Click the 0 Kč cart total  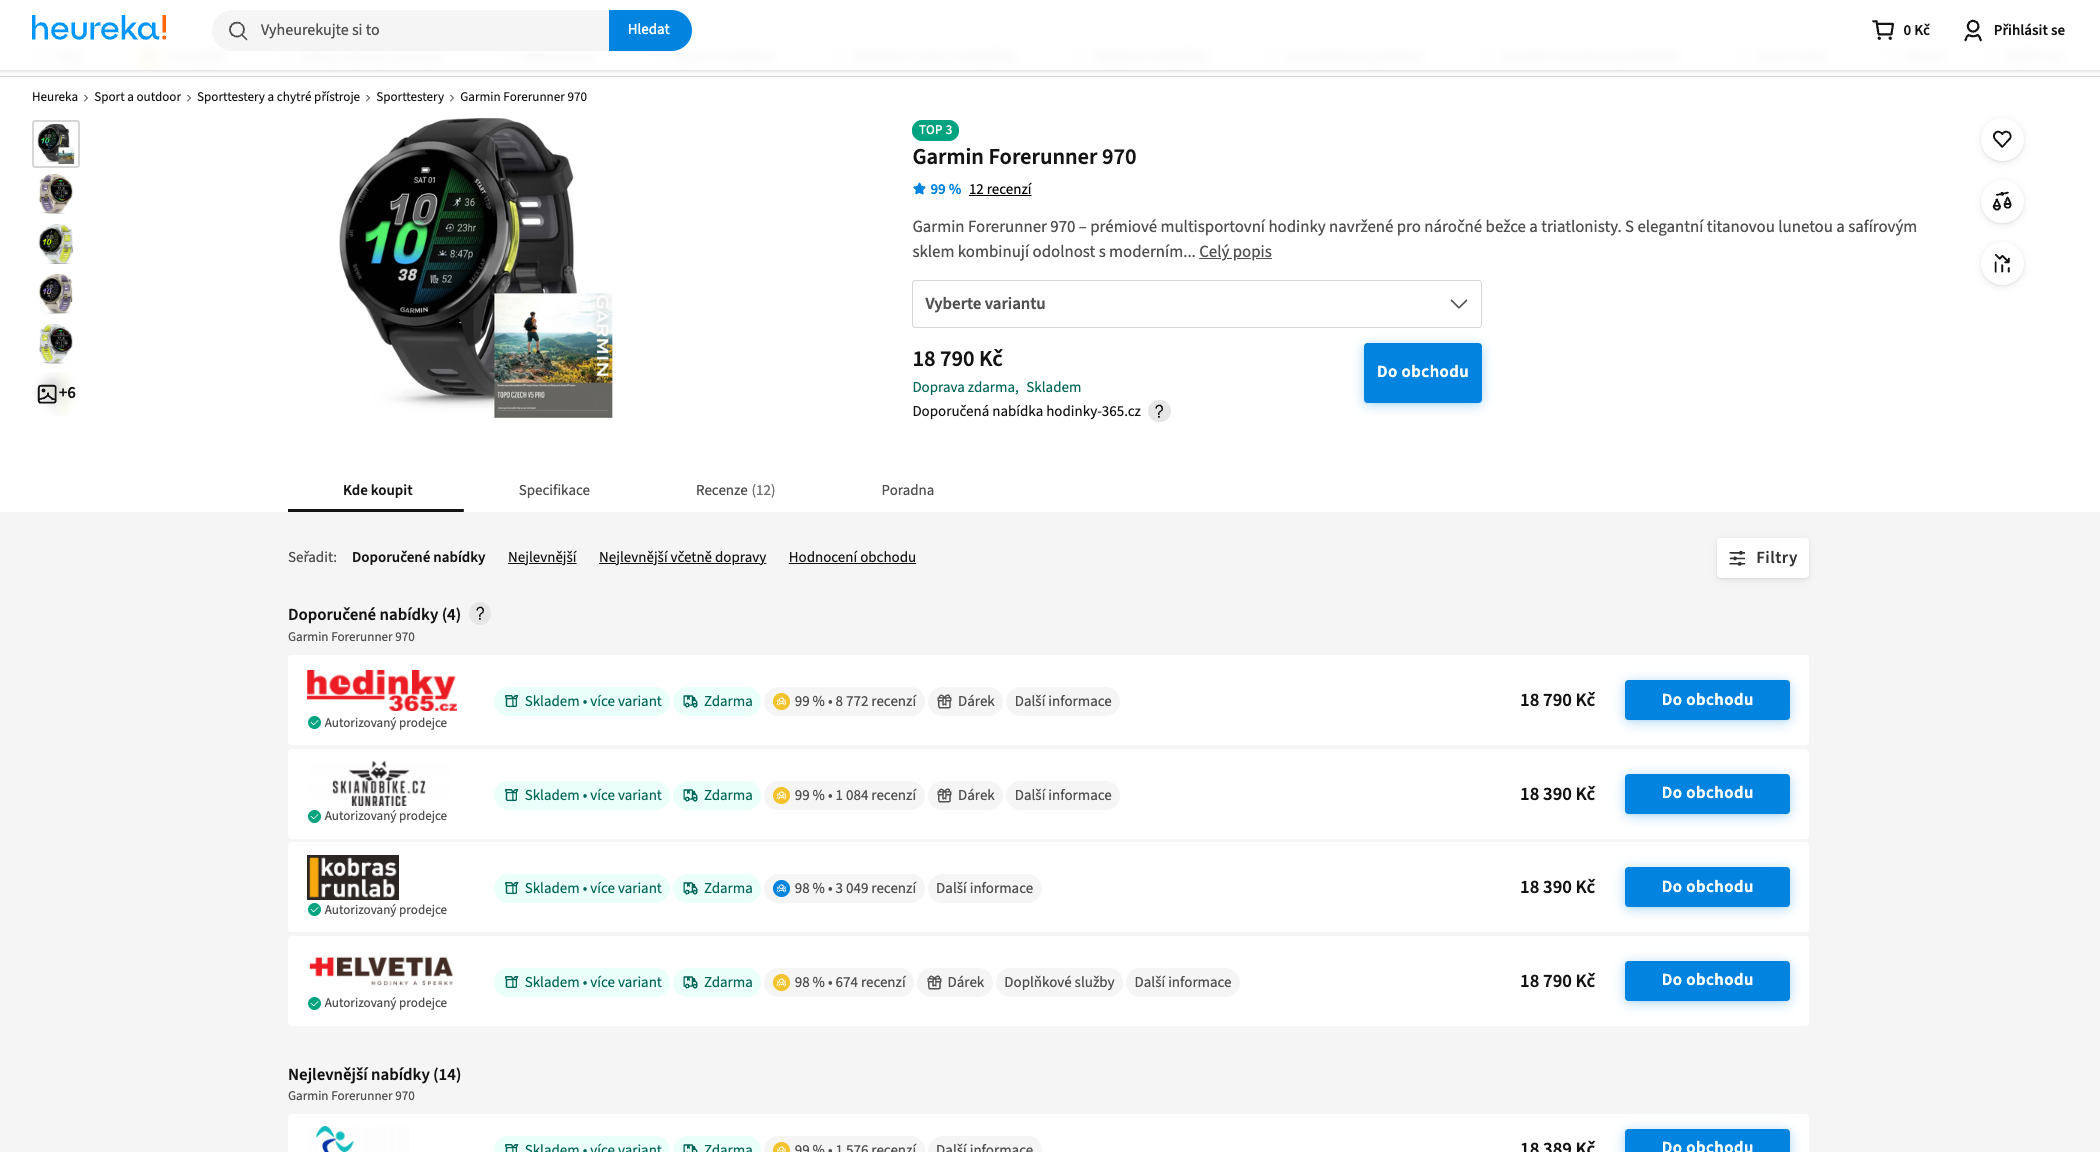pos(1916,30)
